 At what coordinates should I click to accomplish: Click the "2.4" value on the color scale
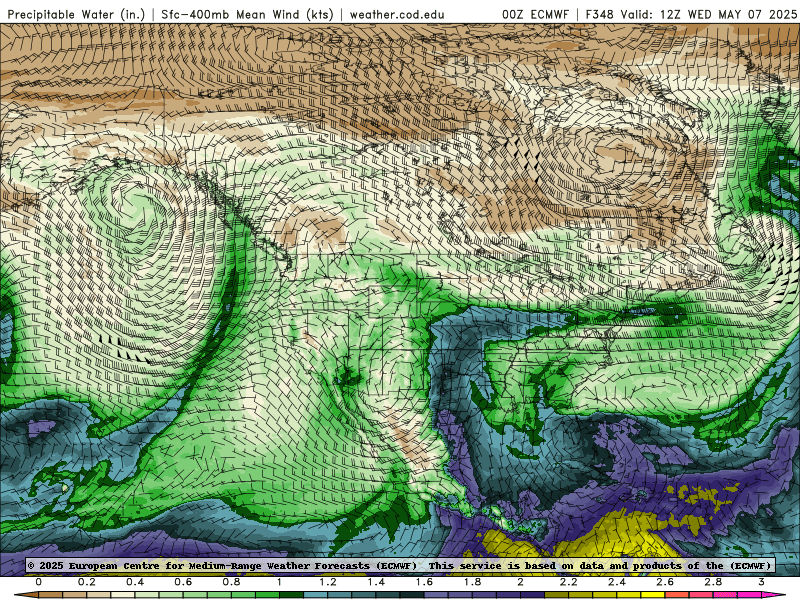tap(616, 582)
